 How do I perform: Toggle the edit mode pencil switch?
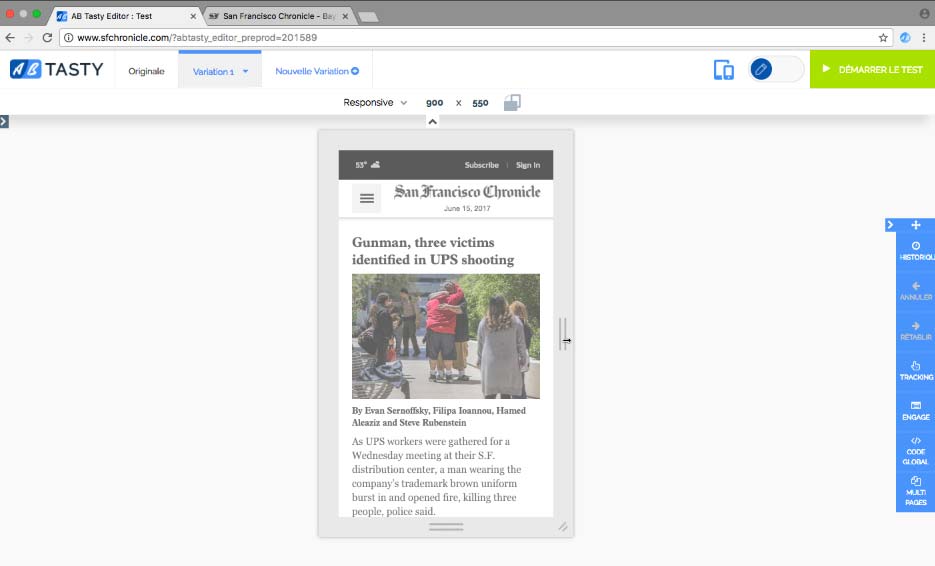pyautogui.click(x=776, y=69)
